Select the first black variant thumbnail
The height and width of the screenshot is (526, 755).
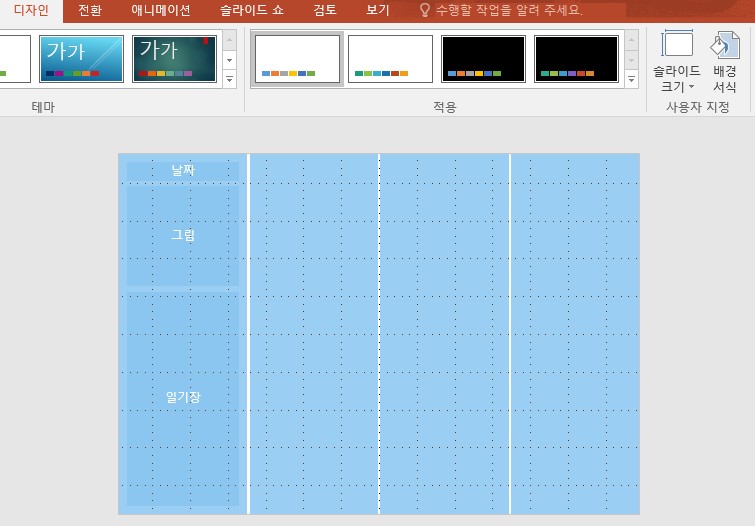(483, 59)
